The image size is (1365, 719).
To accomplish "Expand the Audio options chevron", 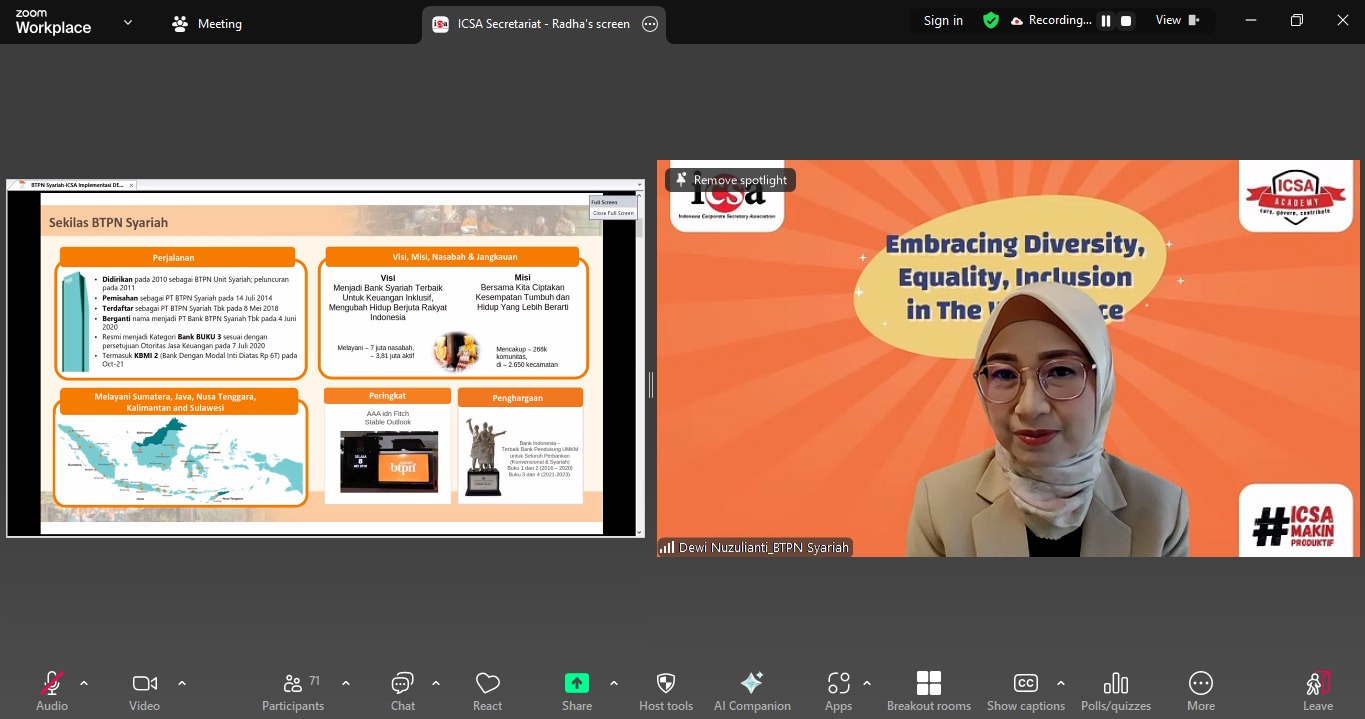I will [84, 683].
